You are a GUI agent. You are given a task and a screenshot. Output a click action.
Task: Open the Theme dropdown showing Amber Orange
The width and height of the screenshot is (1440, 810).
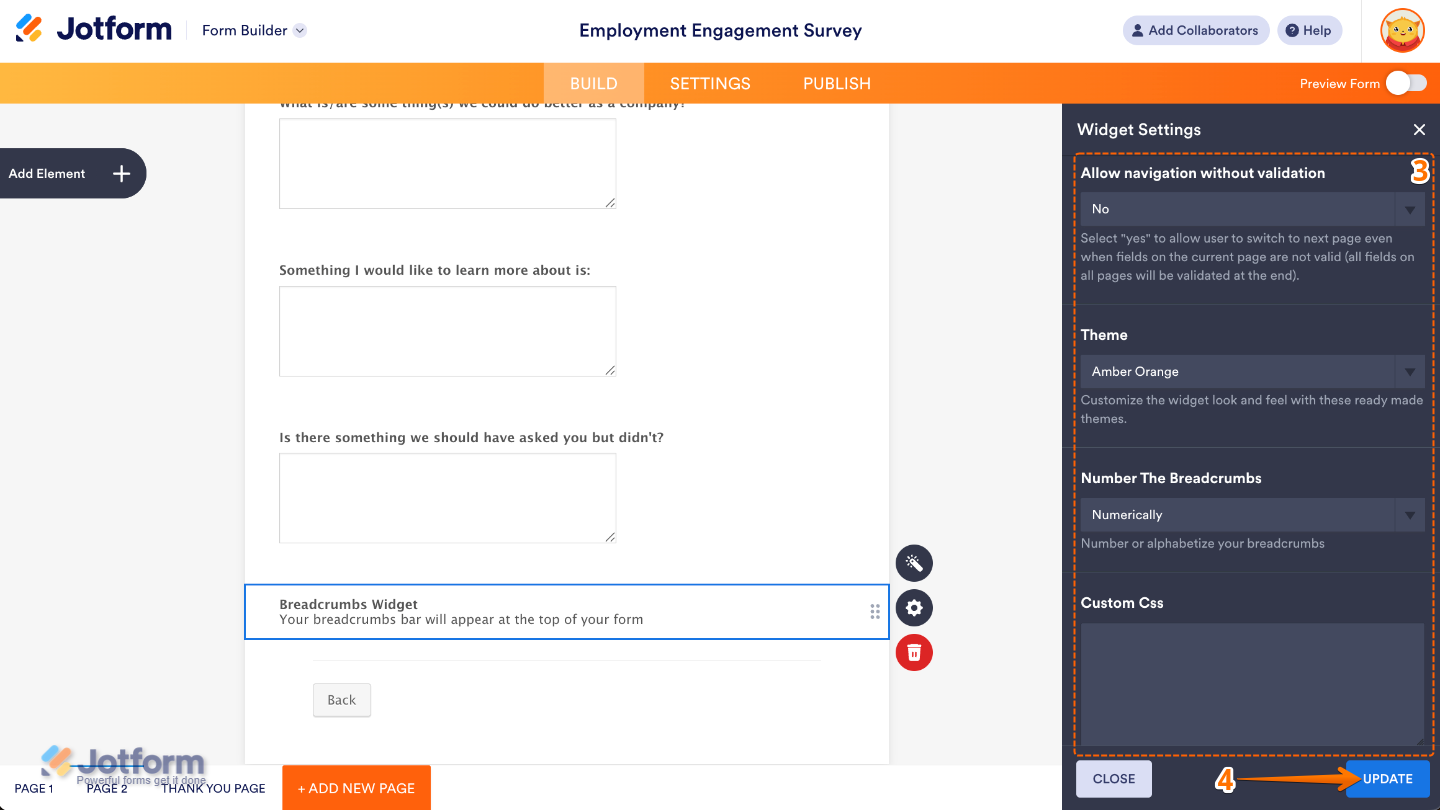[x=1252, y=372]
